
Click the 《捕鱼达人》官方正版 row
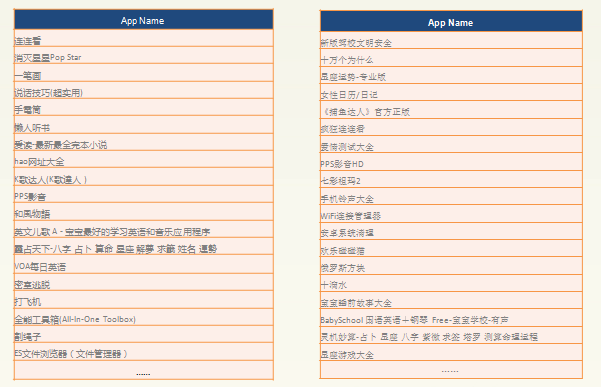click(451, 110)
